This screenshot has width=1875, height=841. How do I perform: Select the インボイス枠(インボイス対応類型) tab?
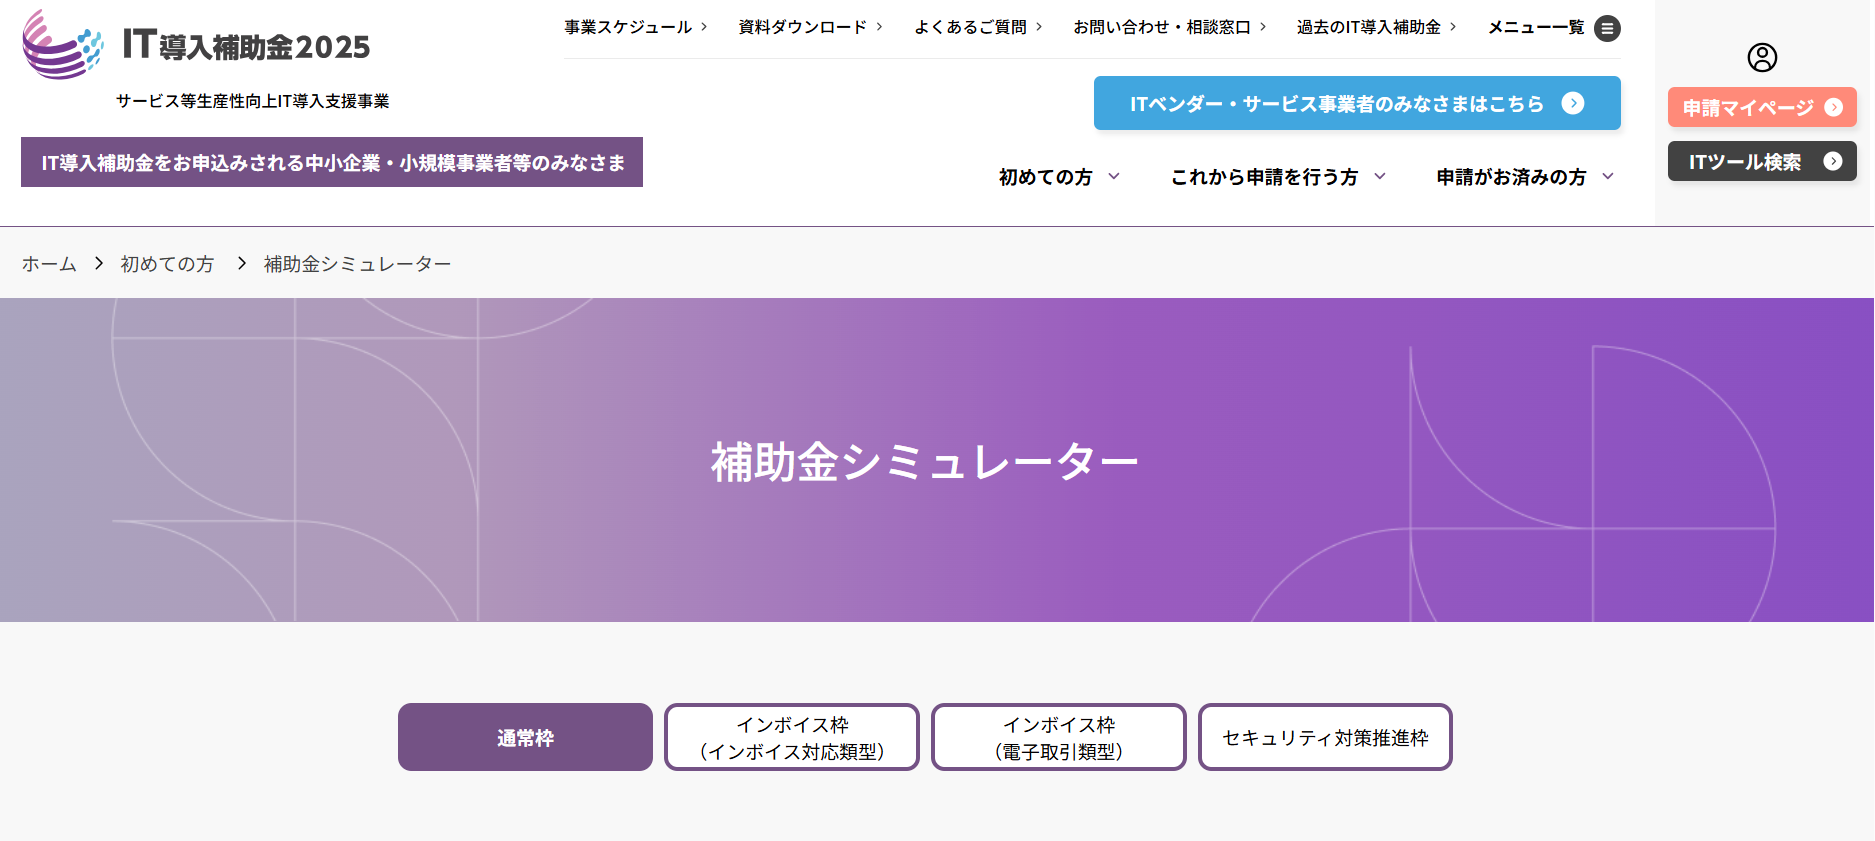point(792,737)
